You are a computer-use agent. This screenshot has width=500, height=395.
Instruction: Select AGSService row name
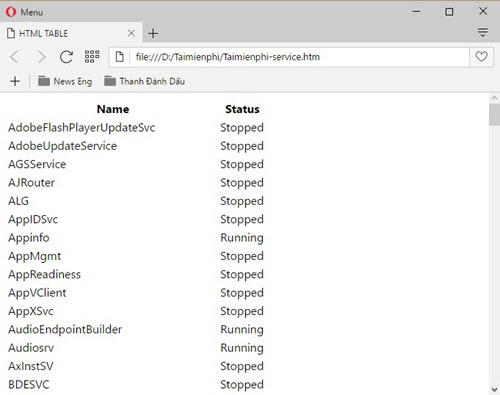37,164
